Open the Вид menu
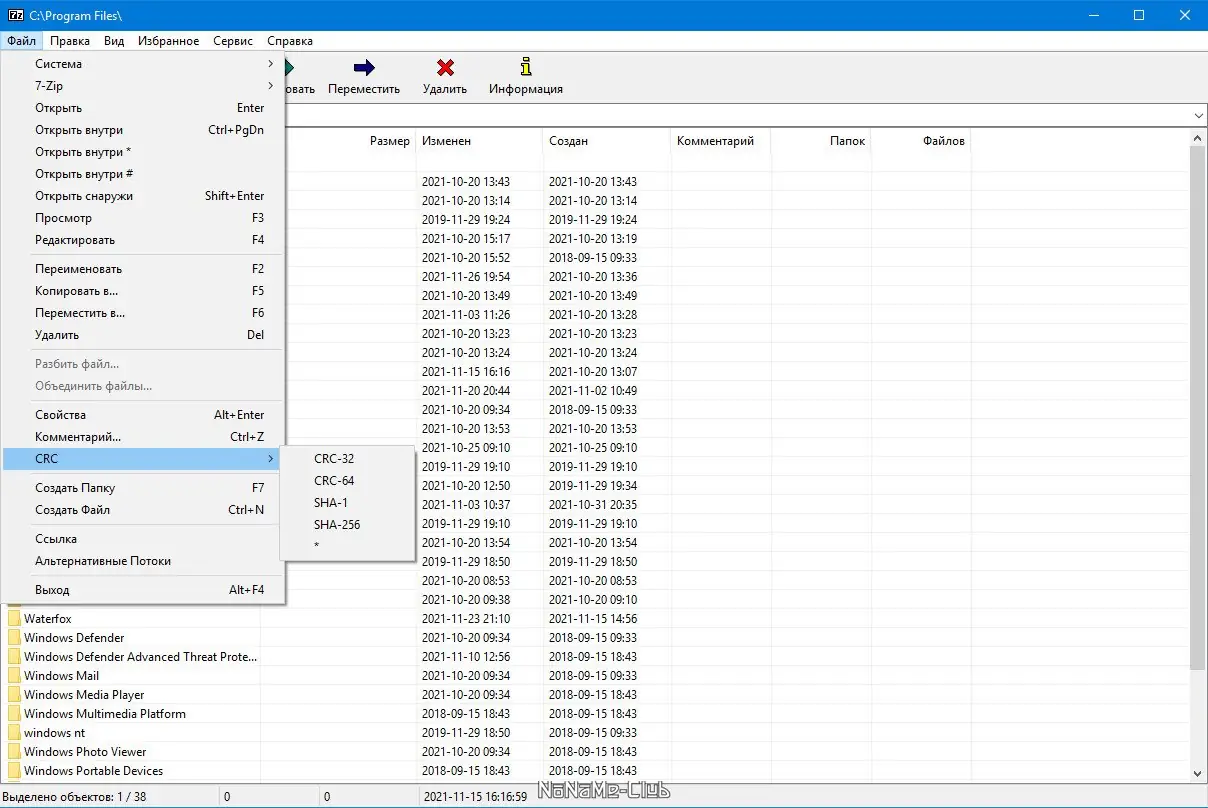 tap(114, 41)
